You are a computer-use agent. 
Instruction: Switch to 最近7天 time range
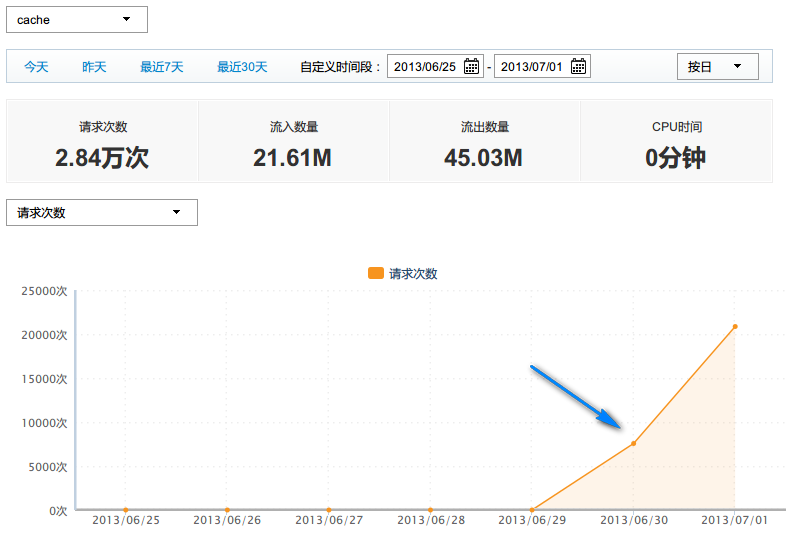[x=161, y=66]
